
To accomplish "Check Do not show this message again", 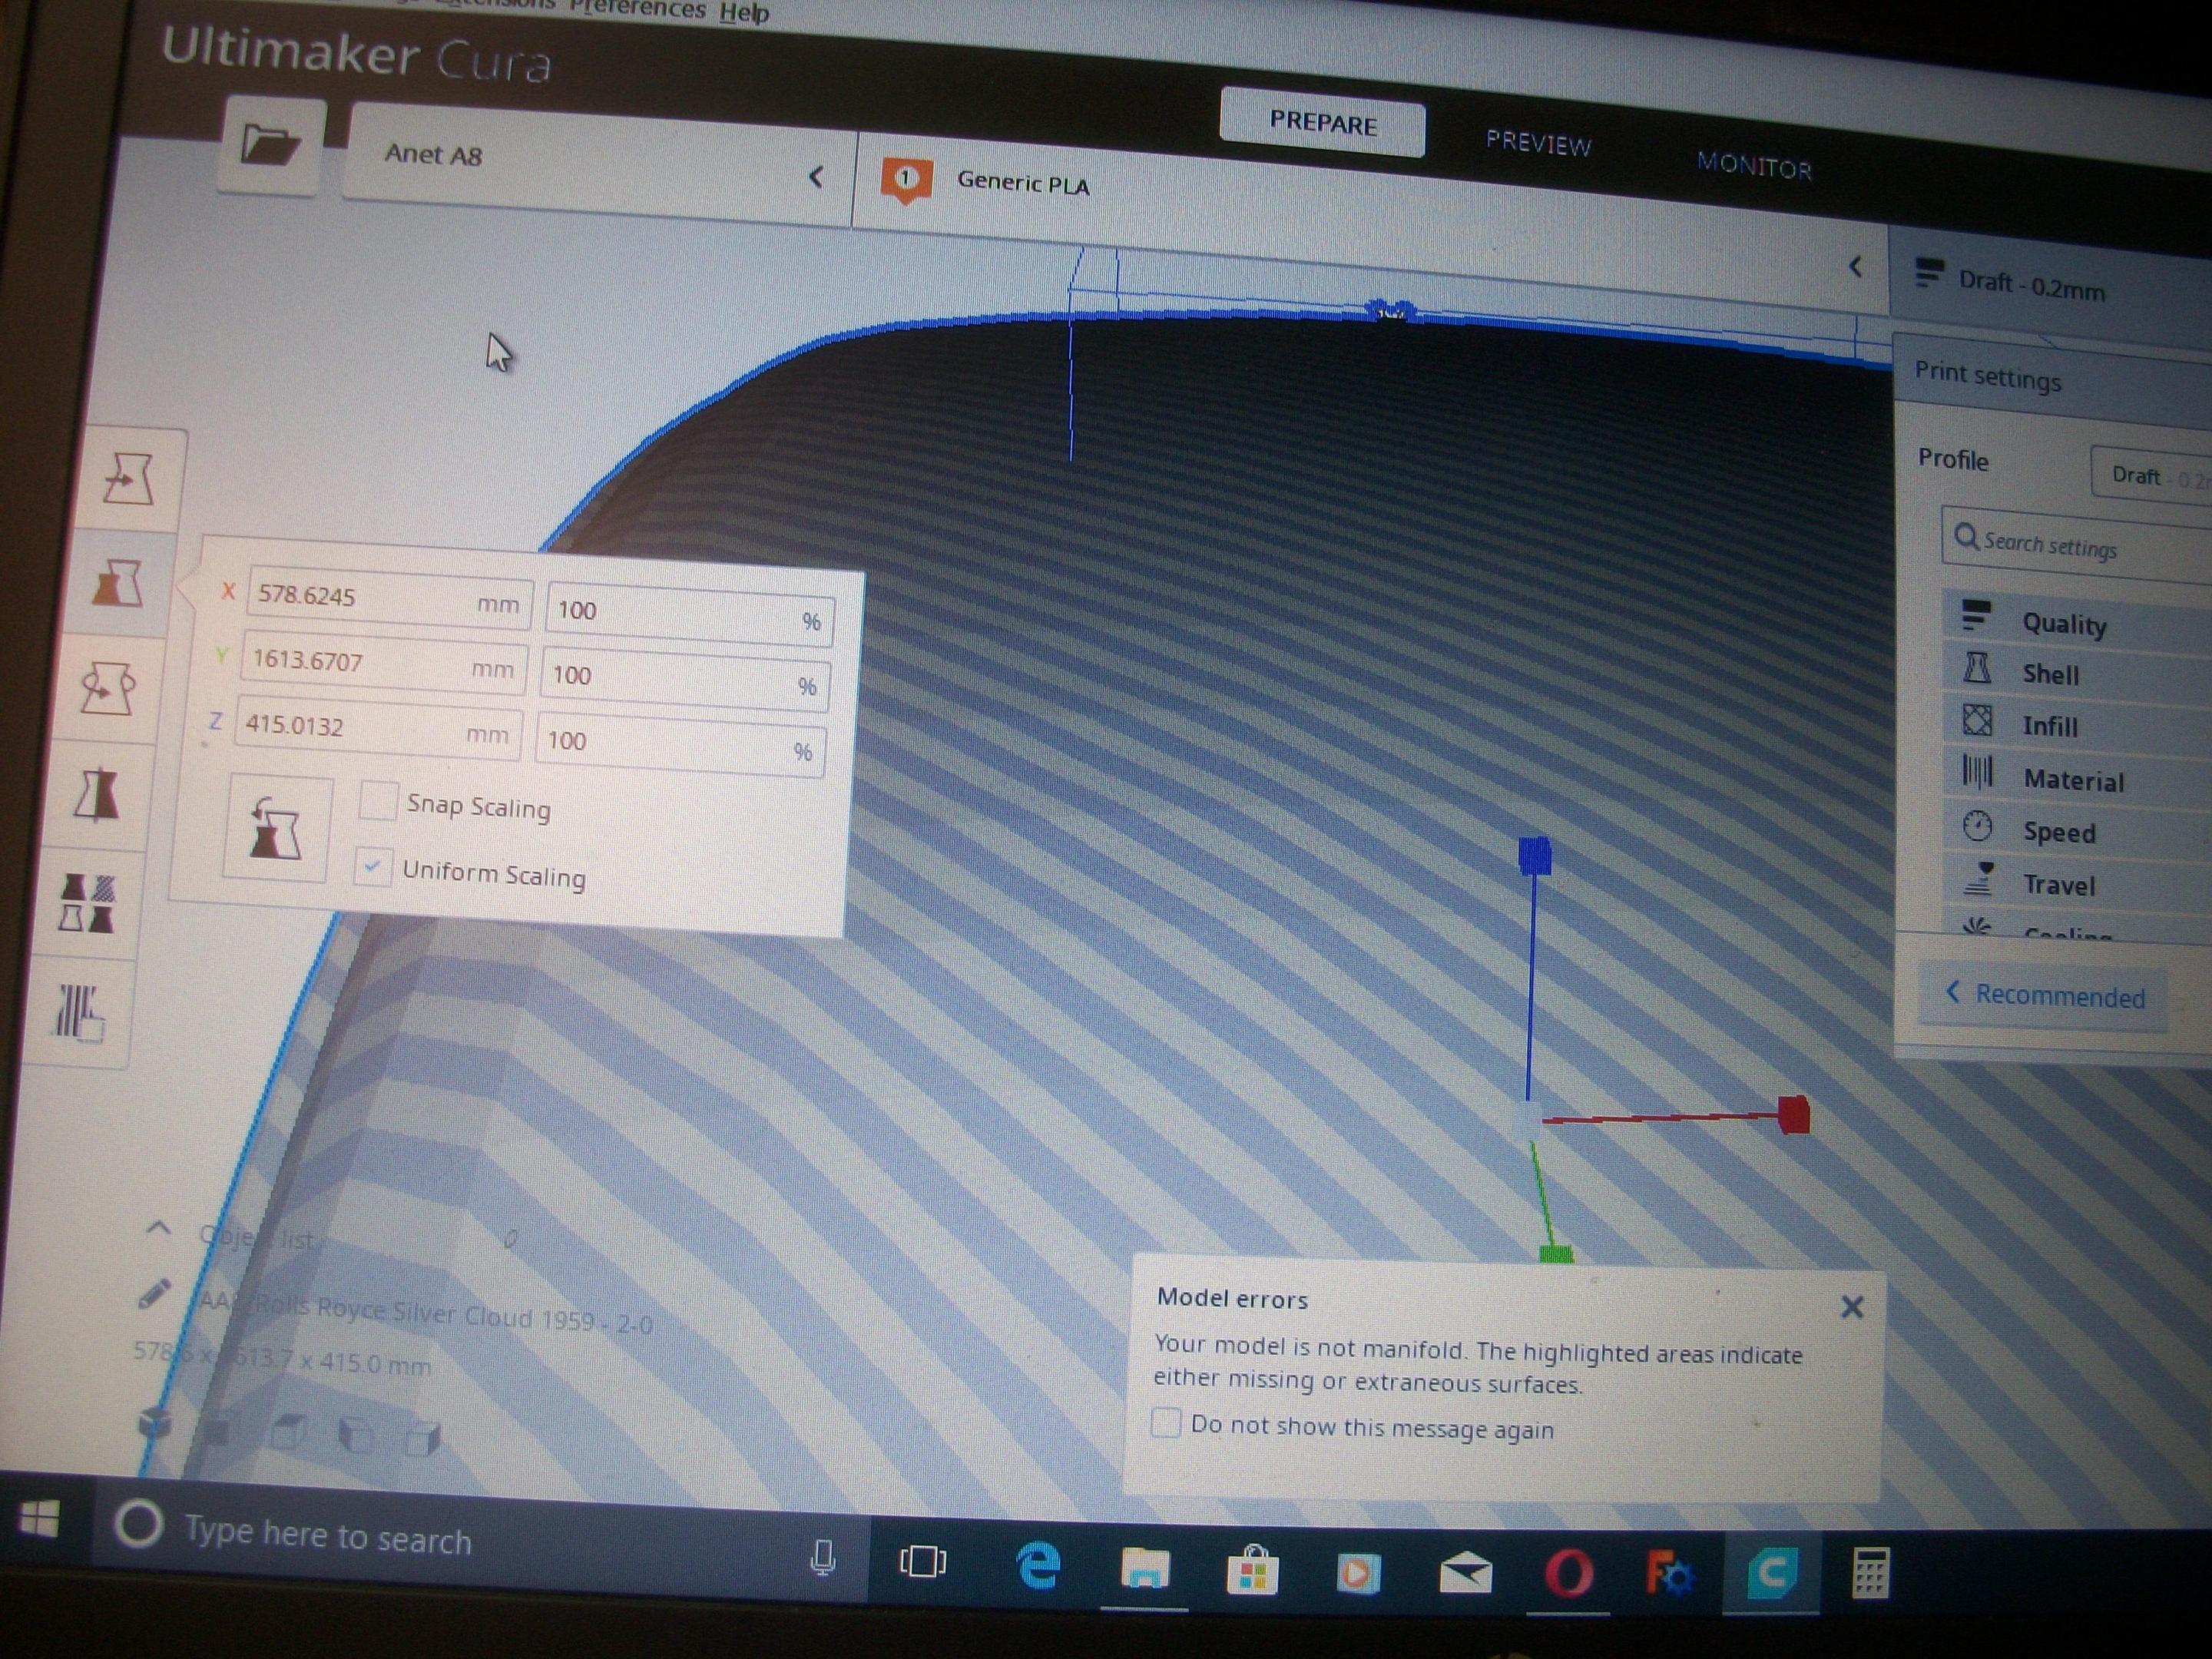I will click(1166, 1422).
